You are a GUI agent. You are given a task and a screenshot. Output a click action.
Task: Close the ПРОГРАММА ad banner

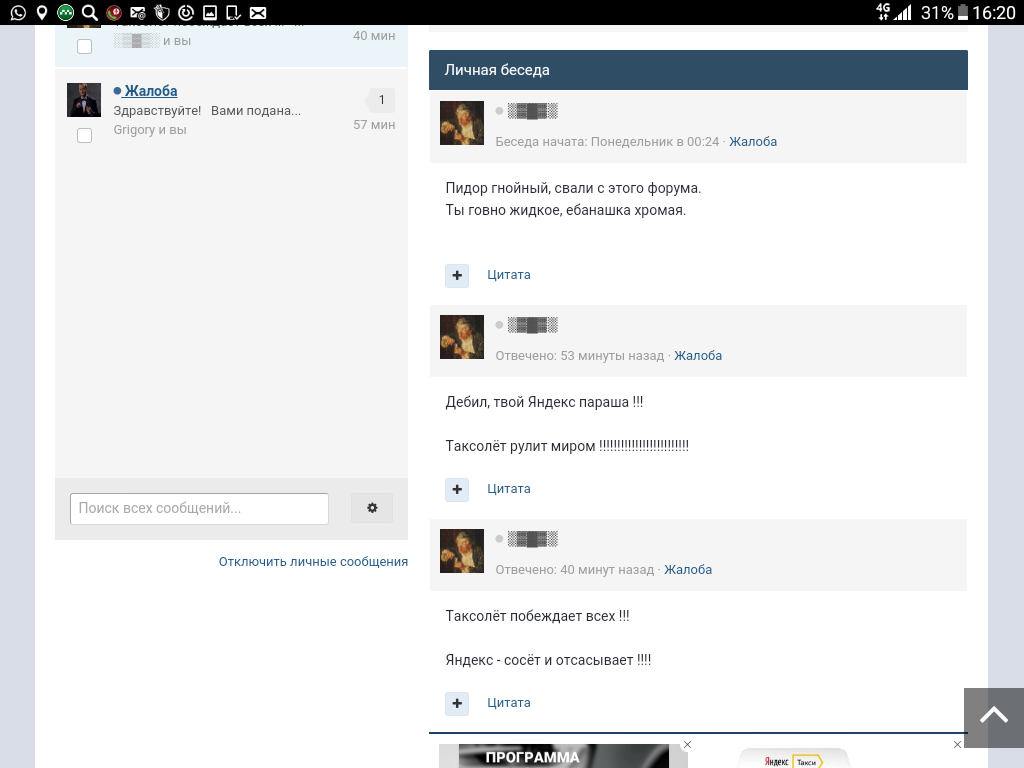(x=687, y=744)
